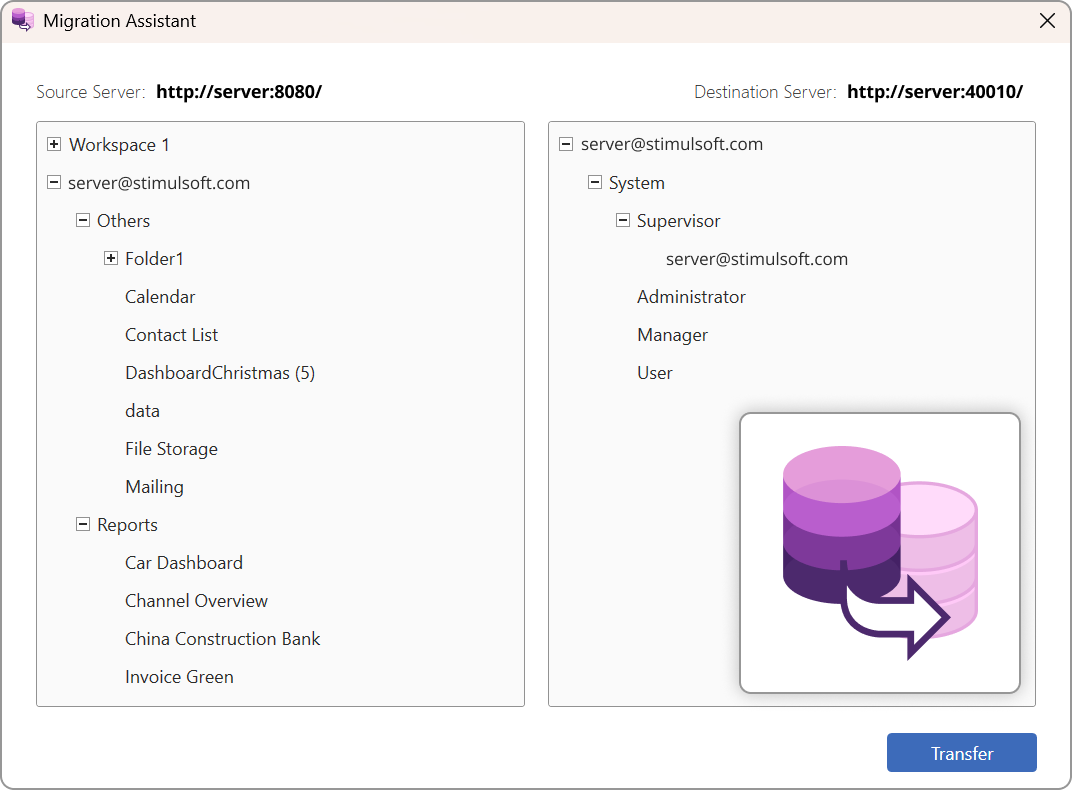Expand the Workspace 1 node
This screenshot has width=1072, height=790.
coord(54,145)
